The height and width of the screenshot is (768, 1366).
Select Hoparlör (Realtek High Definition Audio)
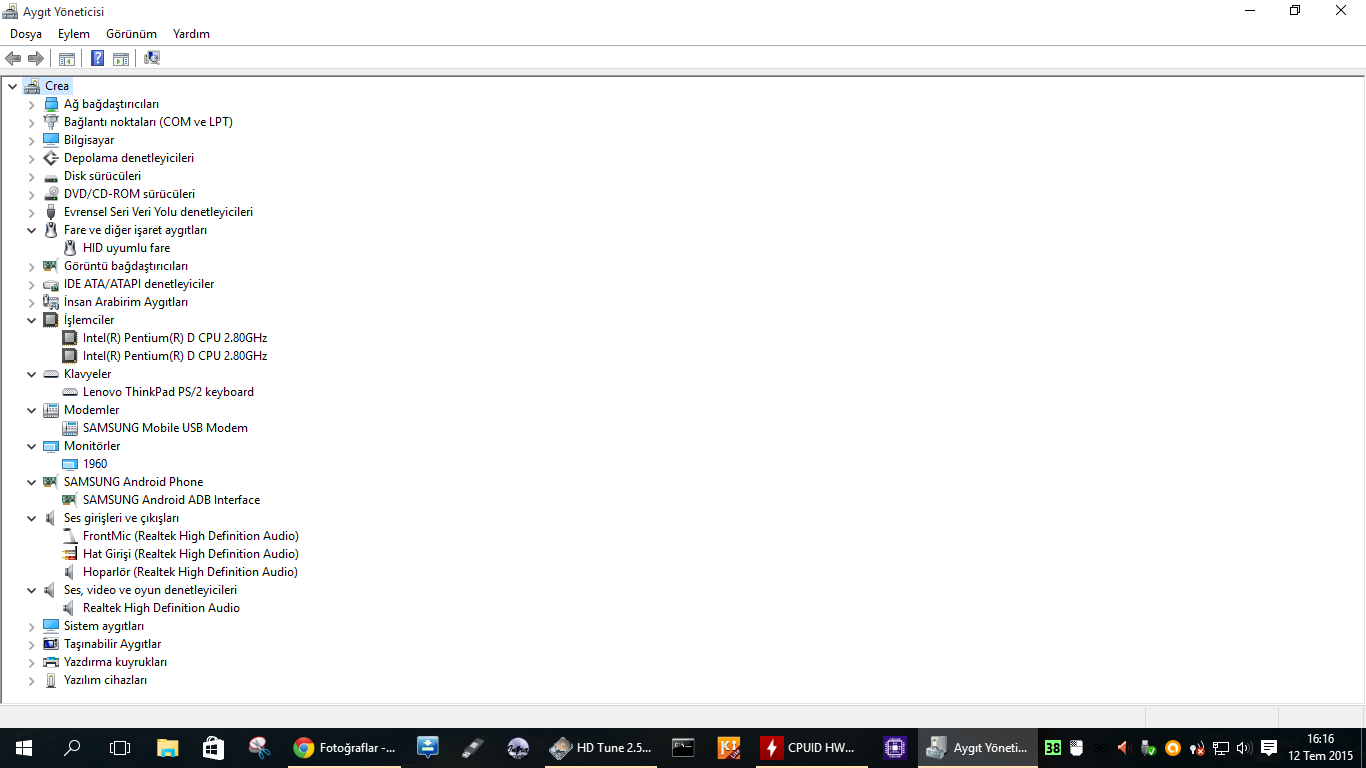coord(190,572)
